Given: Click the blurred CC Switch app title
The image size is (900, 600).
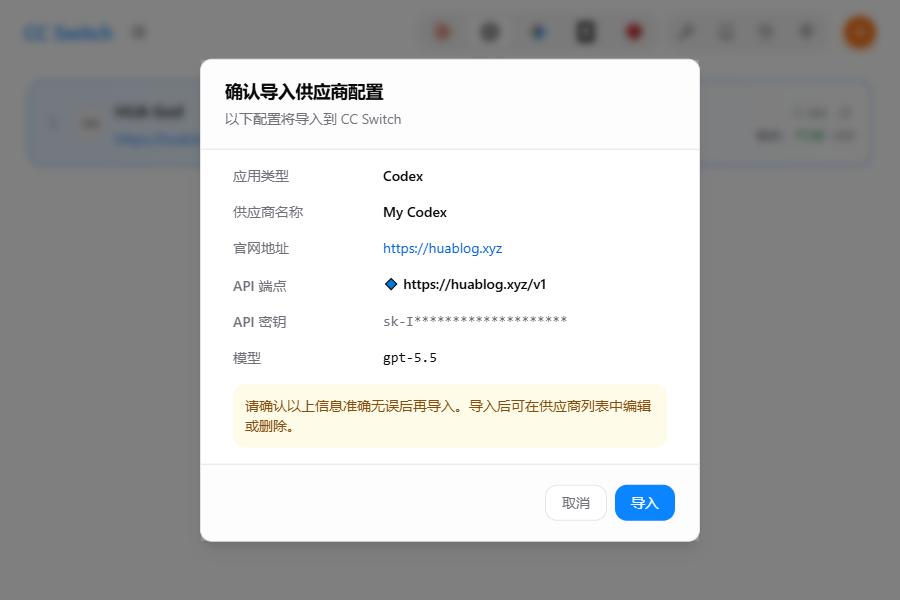Looking at the screenshot, I should 68,33.
